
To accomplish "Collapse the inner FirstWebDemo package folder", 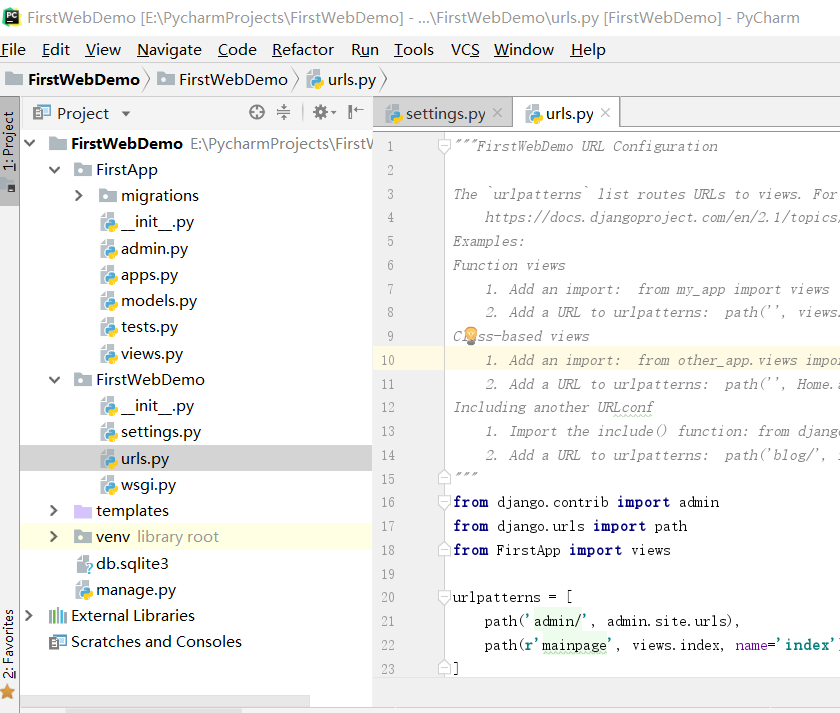I will point(55,380).
